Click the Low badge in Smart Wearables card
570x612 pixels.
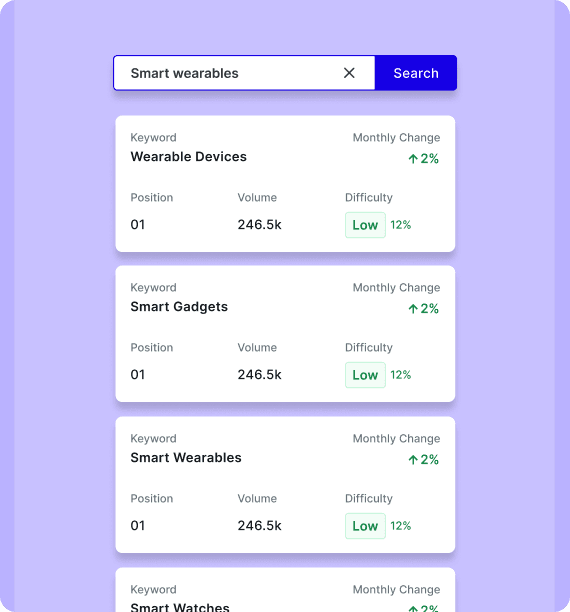365,526
